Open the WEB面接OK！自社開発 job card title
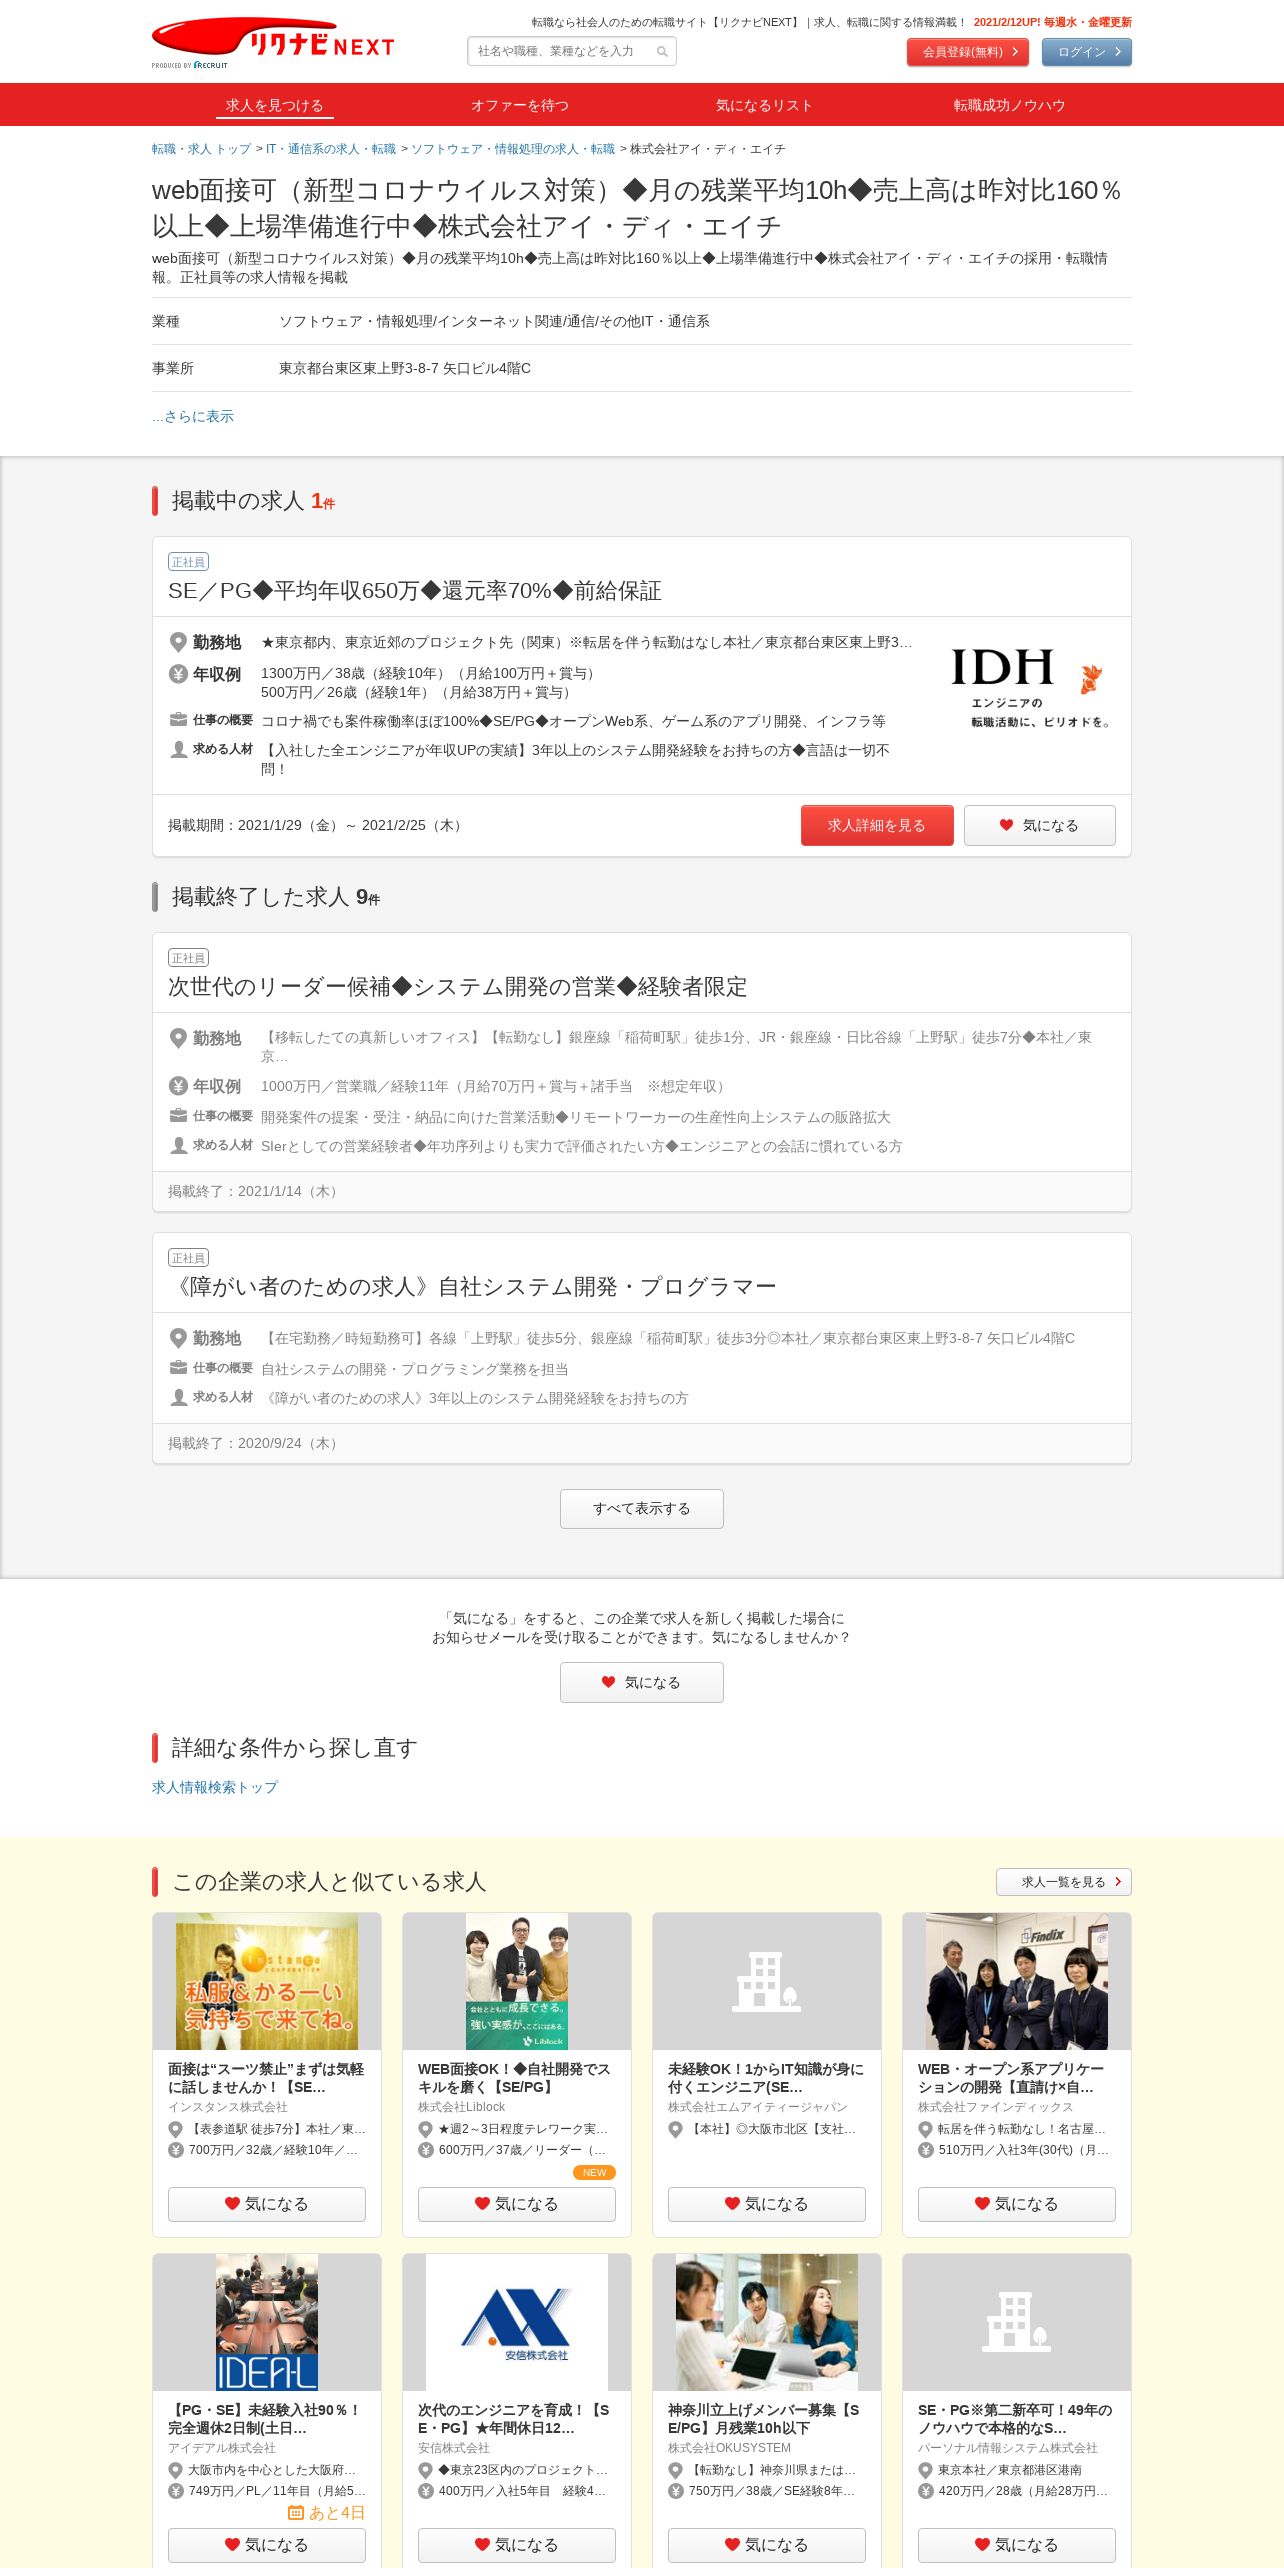Screen dimensions: 1284x2568 pos(514,2078)
